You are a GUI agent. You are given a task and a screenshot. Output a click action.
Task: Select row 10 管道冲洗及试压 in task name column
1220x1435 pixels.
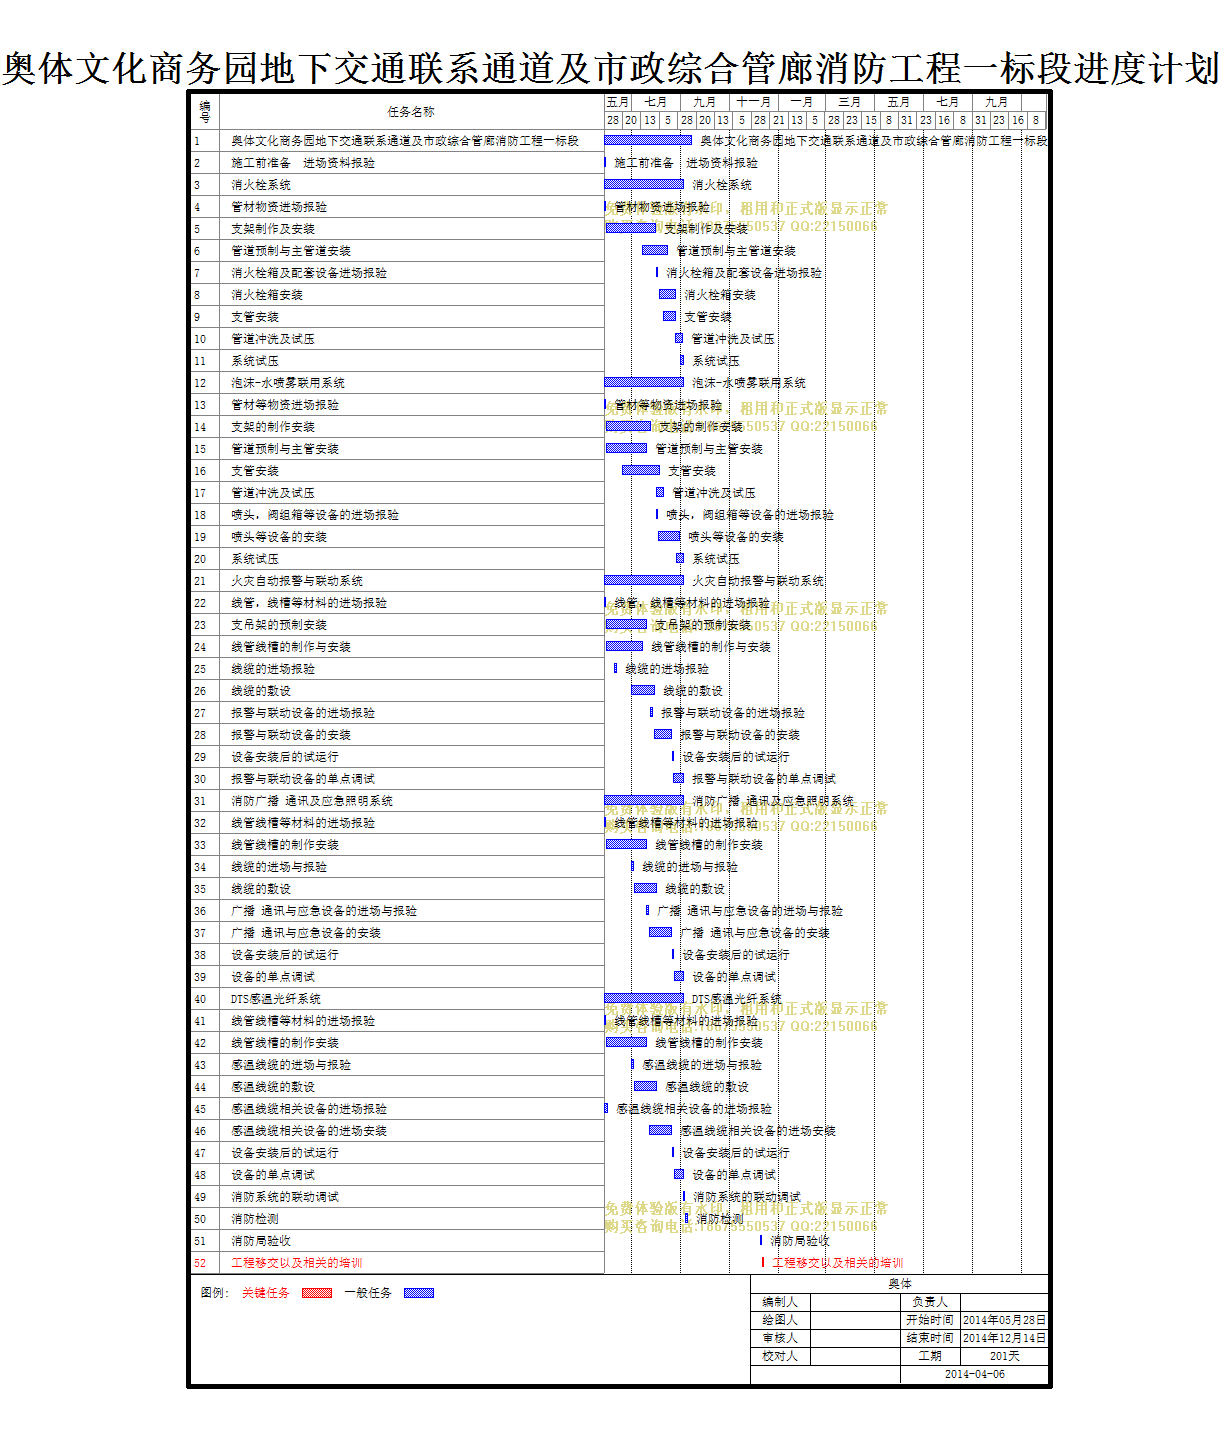(273, 339)
